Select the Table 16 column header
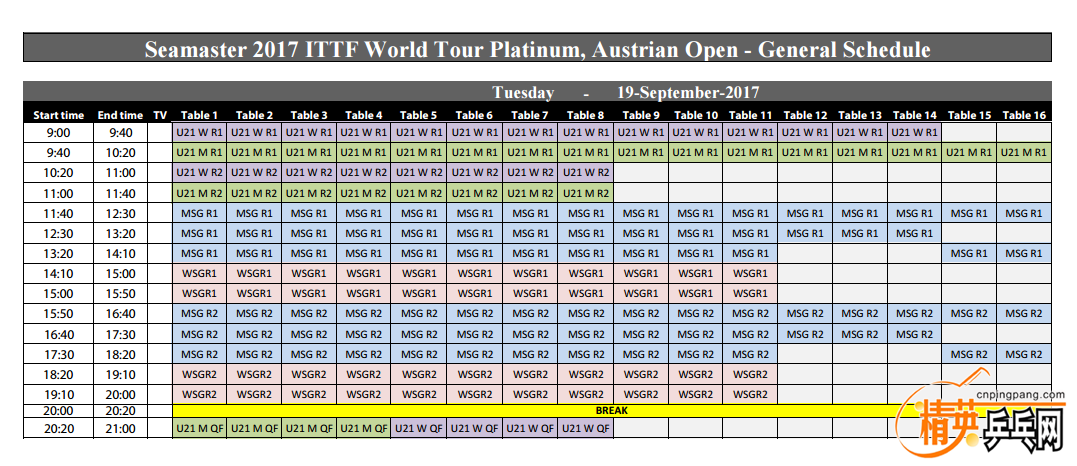The height and width of the screenshot is (466, 1077). click(1023, 115)
